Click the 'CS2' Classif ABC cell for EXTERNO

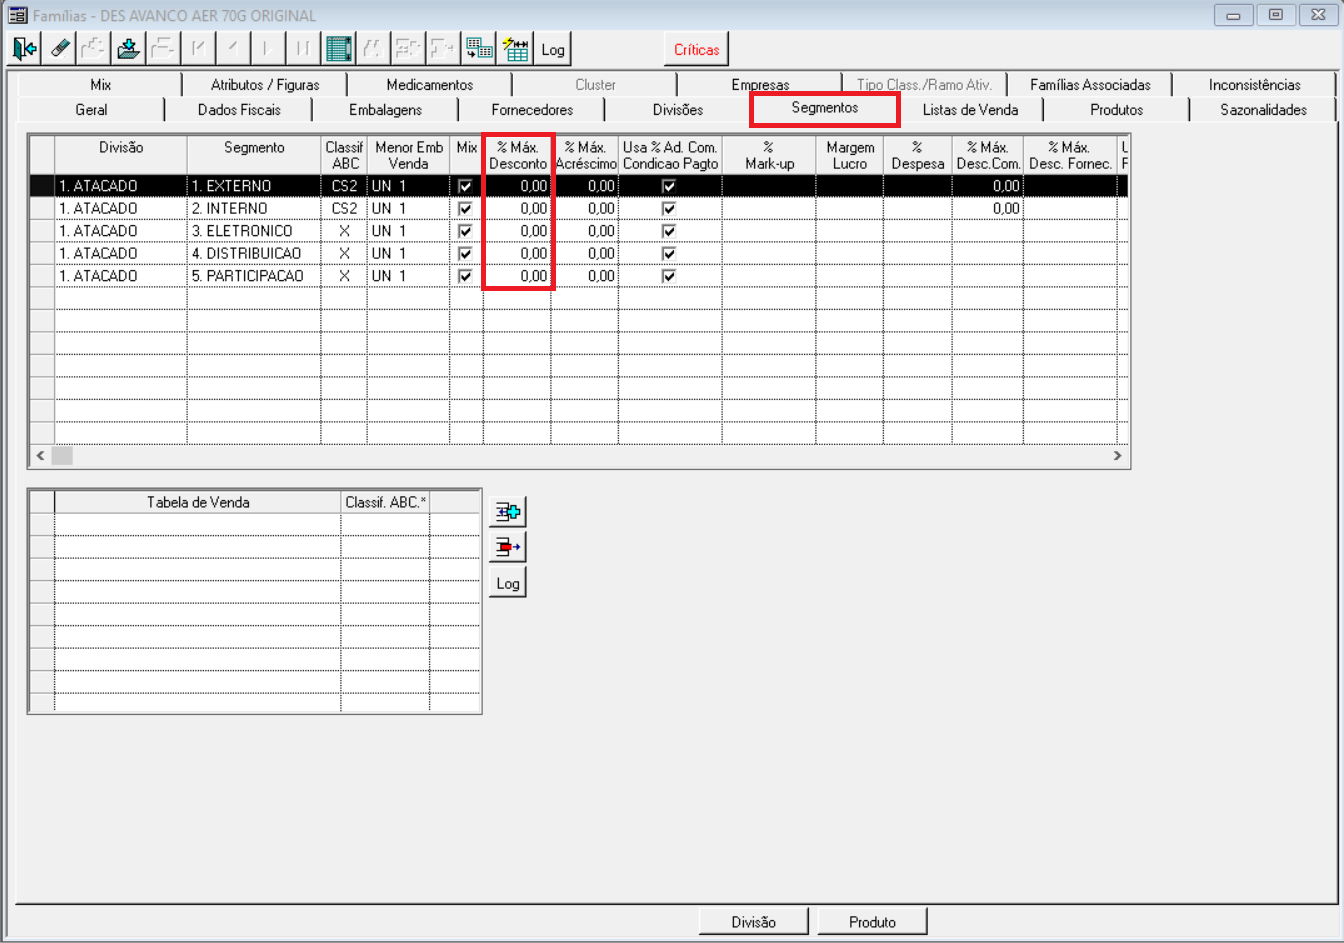point(344,186)
